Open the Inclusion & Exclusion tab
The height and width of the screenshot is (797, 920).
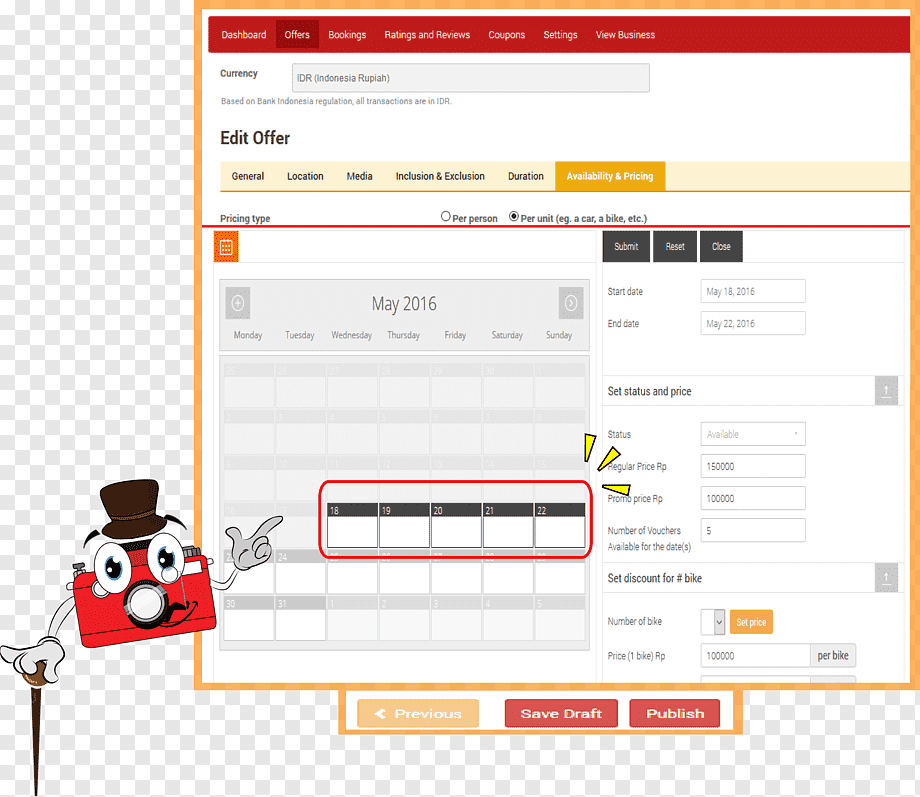(x=440, y=176)
